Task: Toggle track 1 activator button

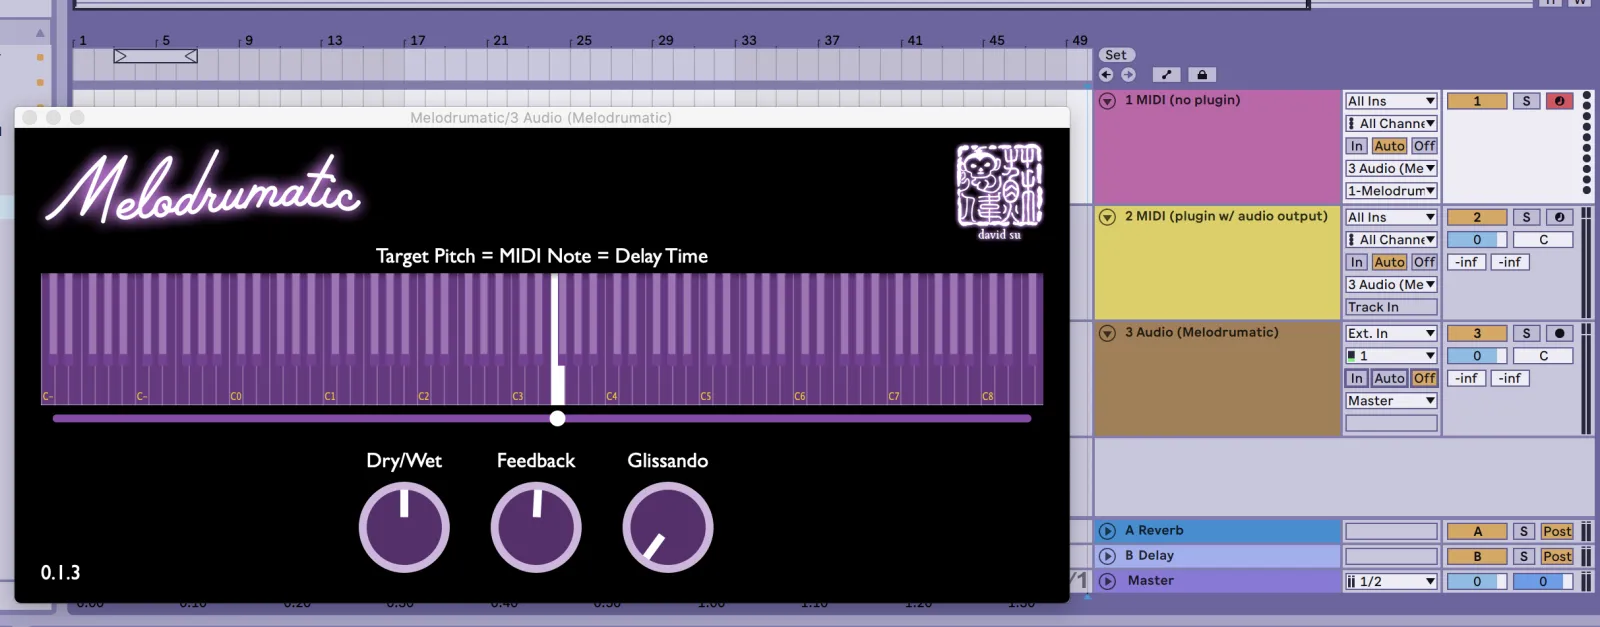Action: [1477, 101]
